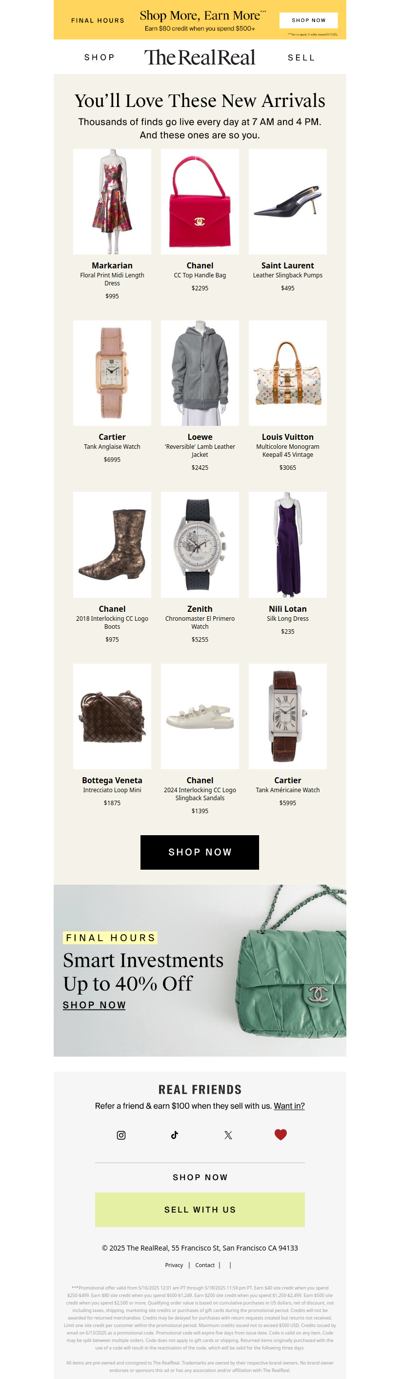Click the top banner Shop Now button
The height and width of the screenshot is (1379, 400).
[308, 20]
